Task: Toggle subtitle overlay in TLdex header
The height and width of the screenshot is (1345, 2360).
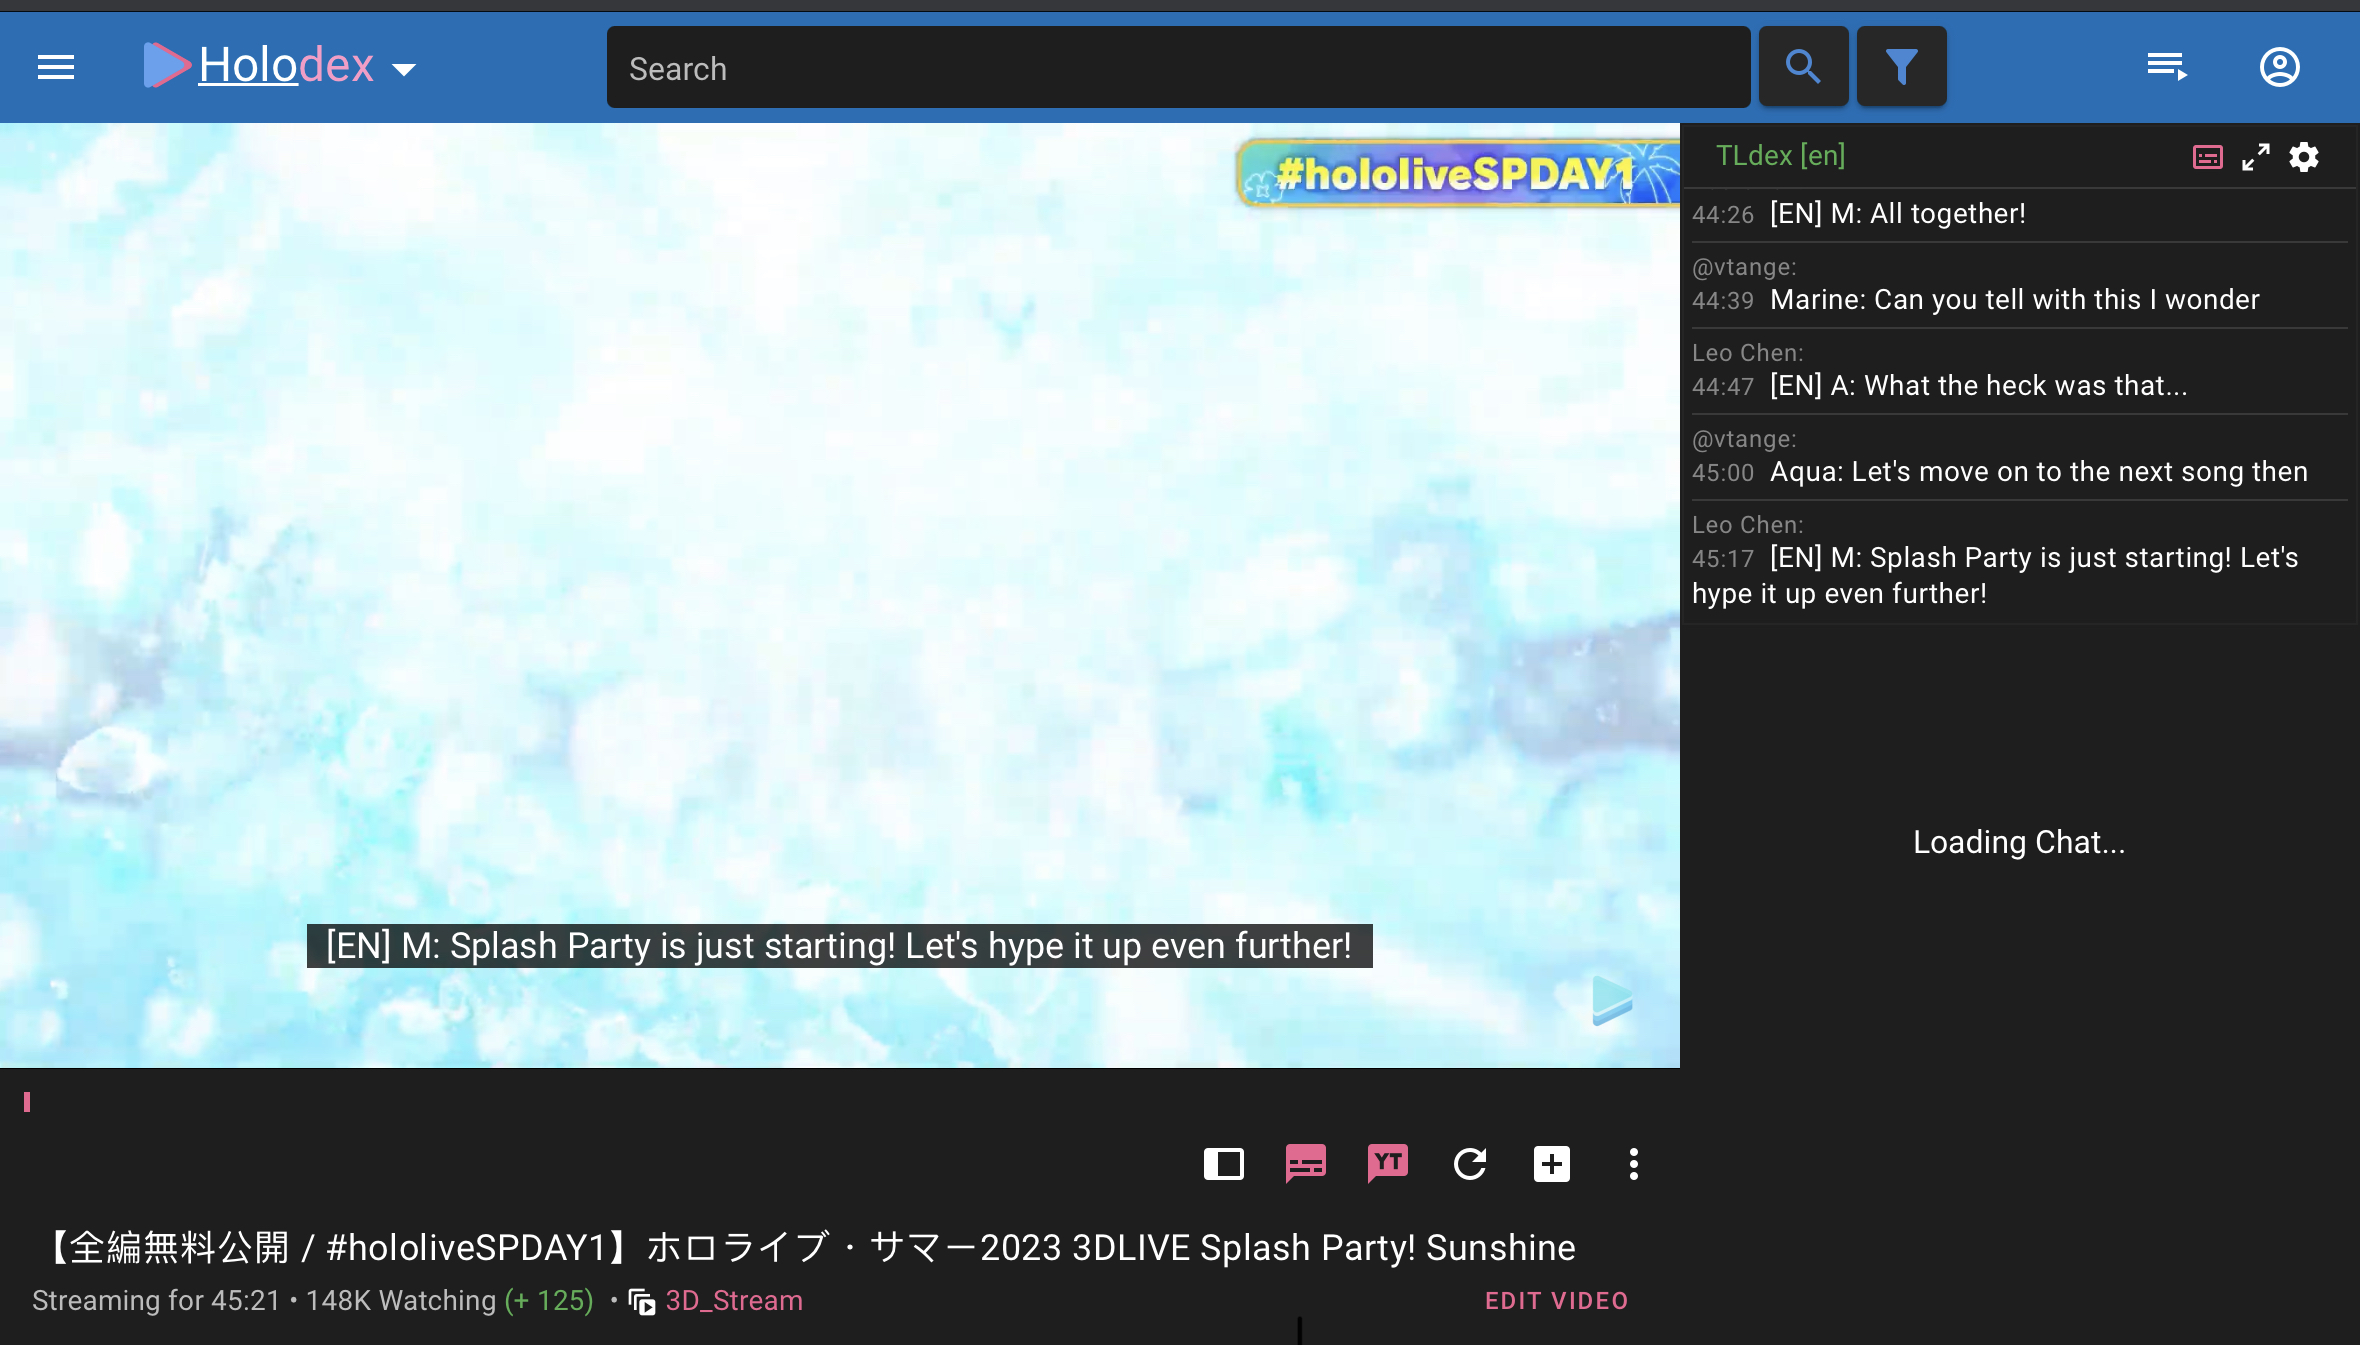Action: (2207, 157)
